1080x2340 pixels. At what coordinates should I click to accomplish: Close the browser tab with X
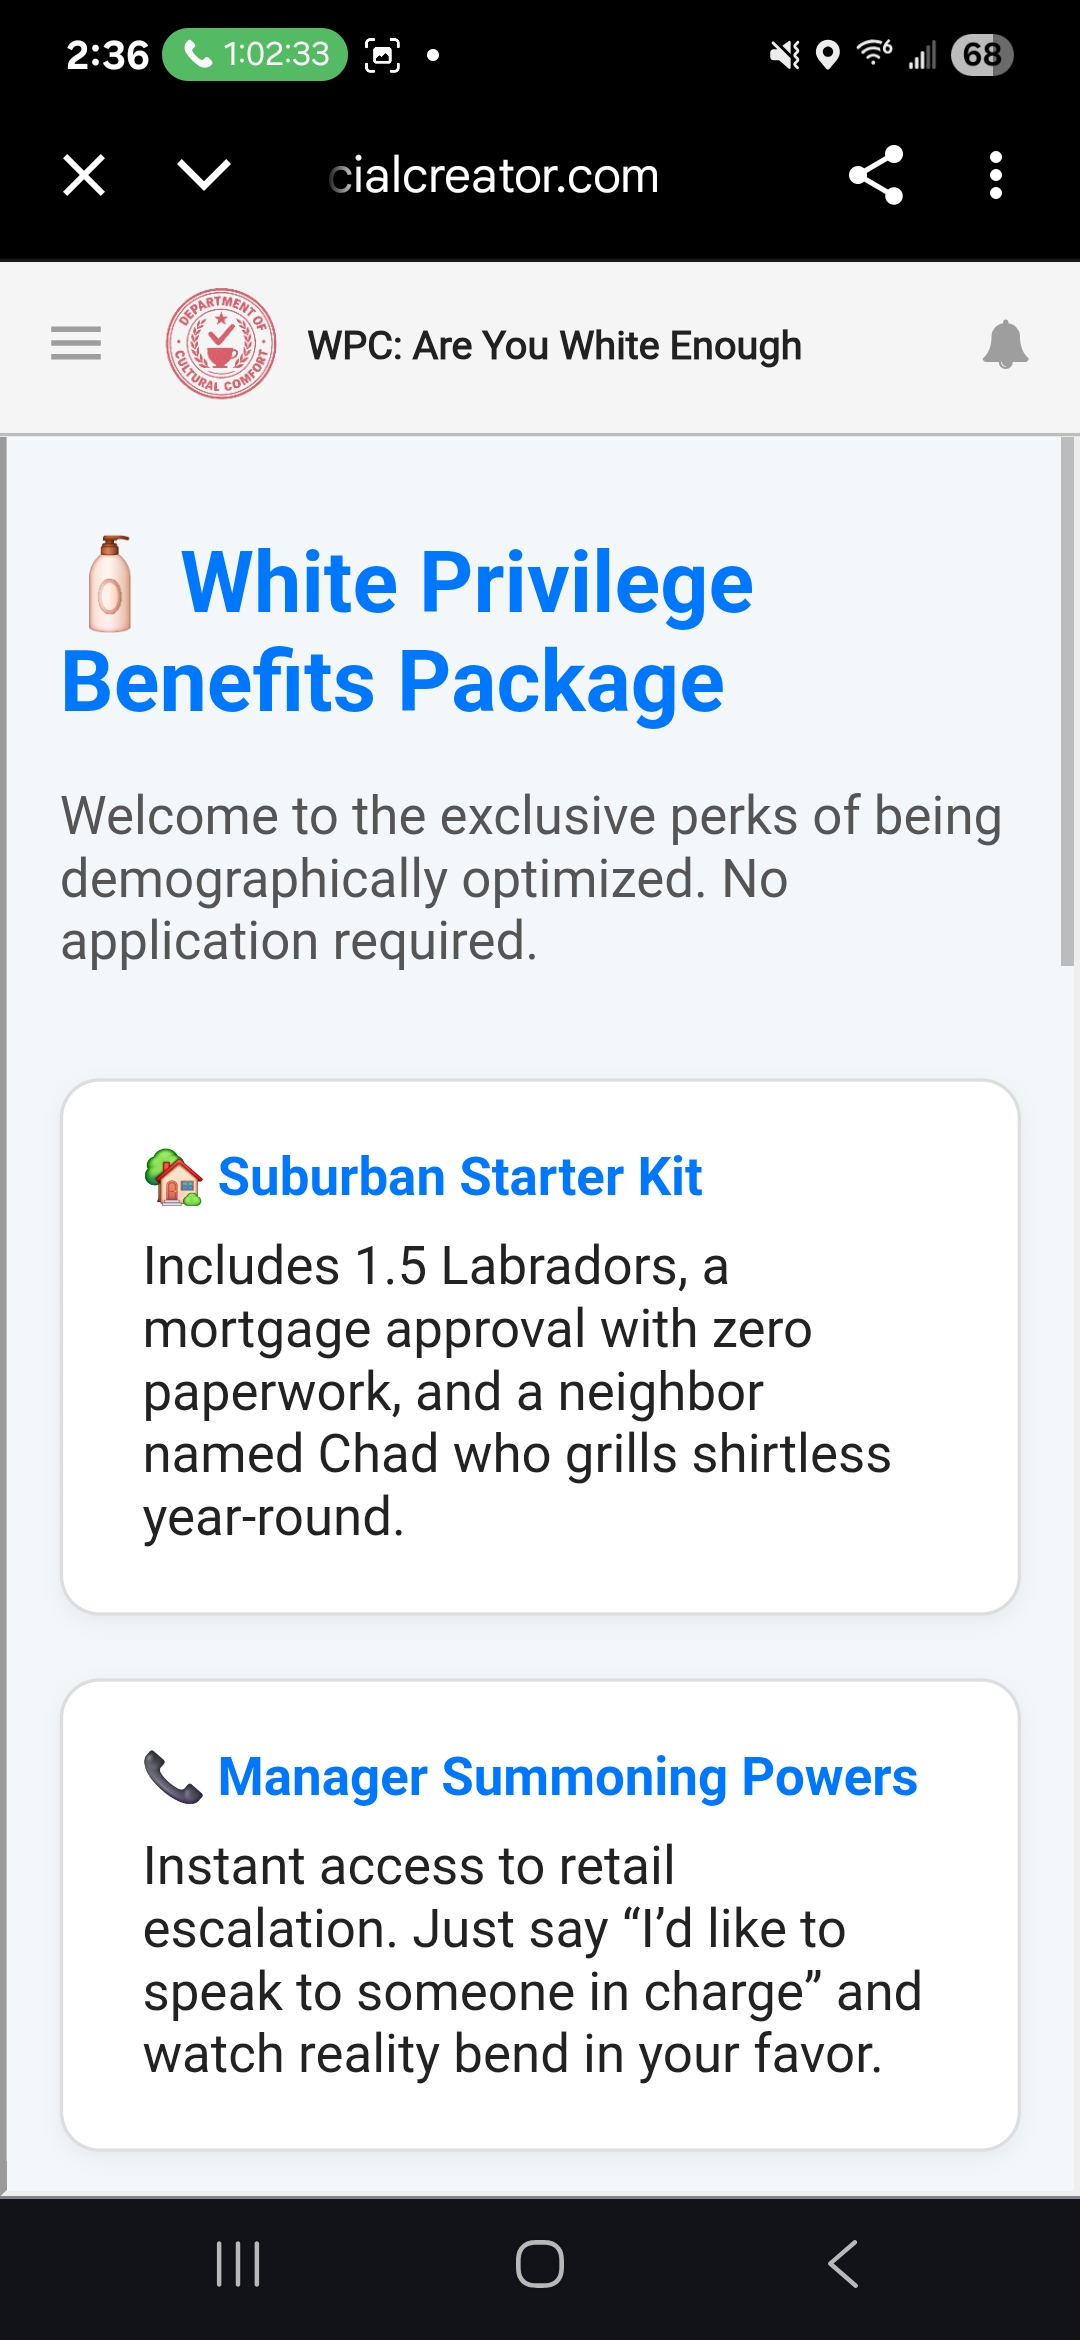[x=84, y=175]
